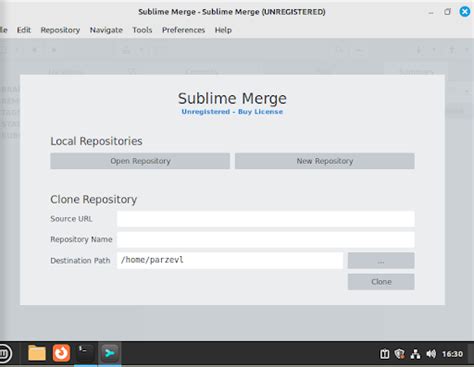Edit the Destination Path field
The image size is (474, 367).
tap(230, 260)
